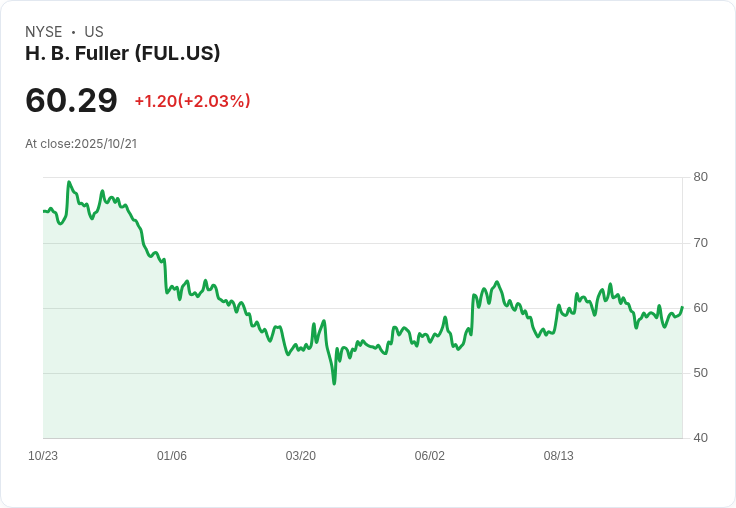Viewport: 736px width, 508px height.
Task: Click the H. B. Fuller (FUL.US) title
Action: (123, 54)
